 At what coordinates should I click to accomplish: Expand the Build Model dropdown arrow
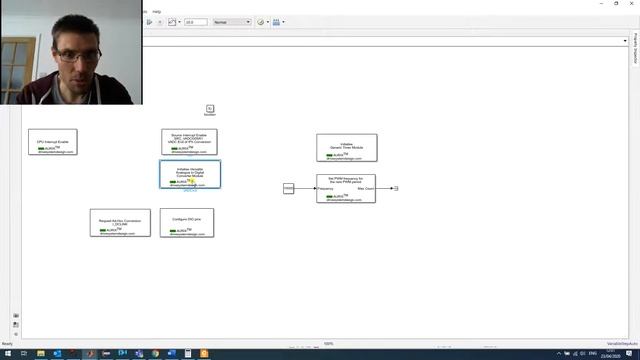pyautogui.click(x=284, y=22)
